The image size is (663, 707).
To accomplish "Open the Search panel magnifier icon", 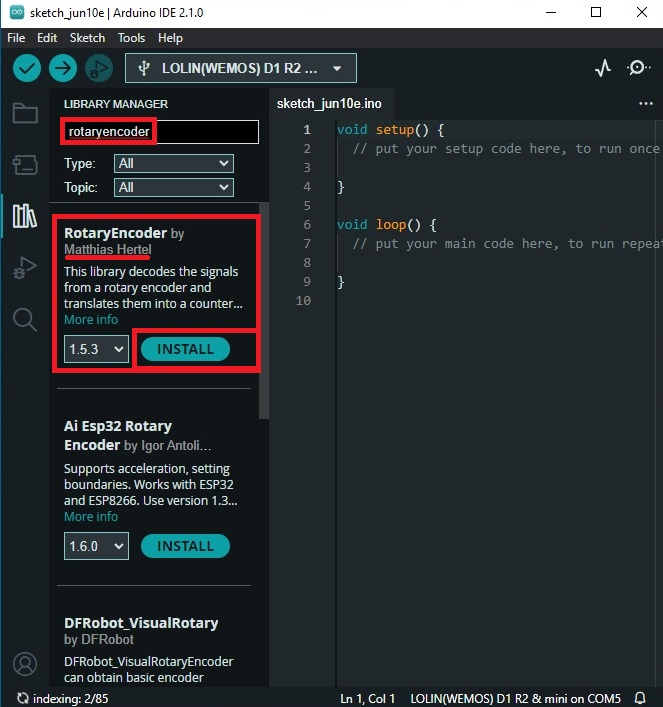I will [25, 320].
